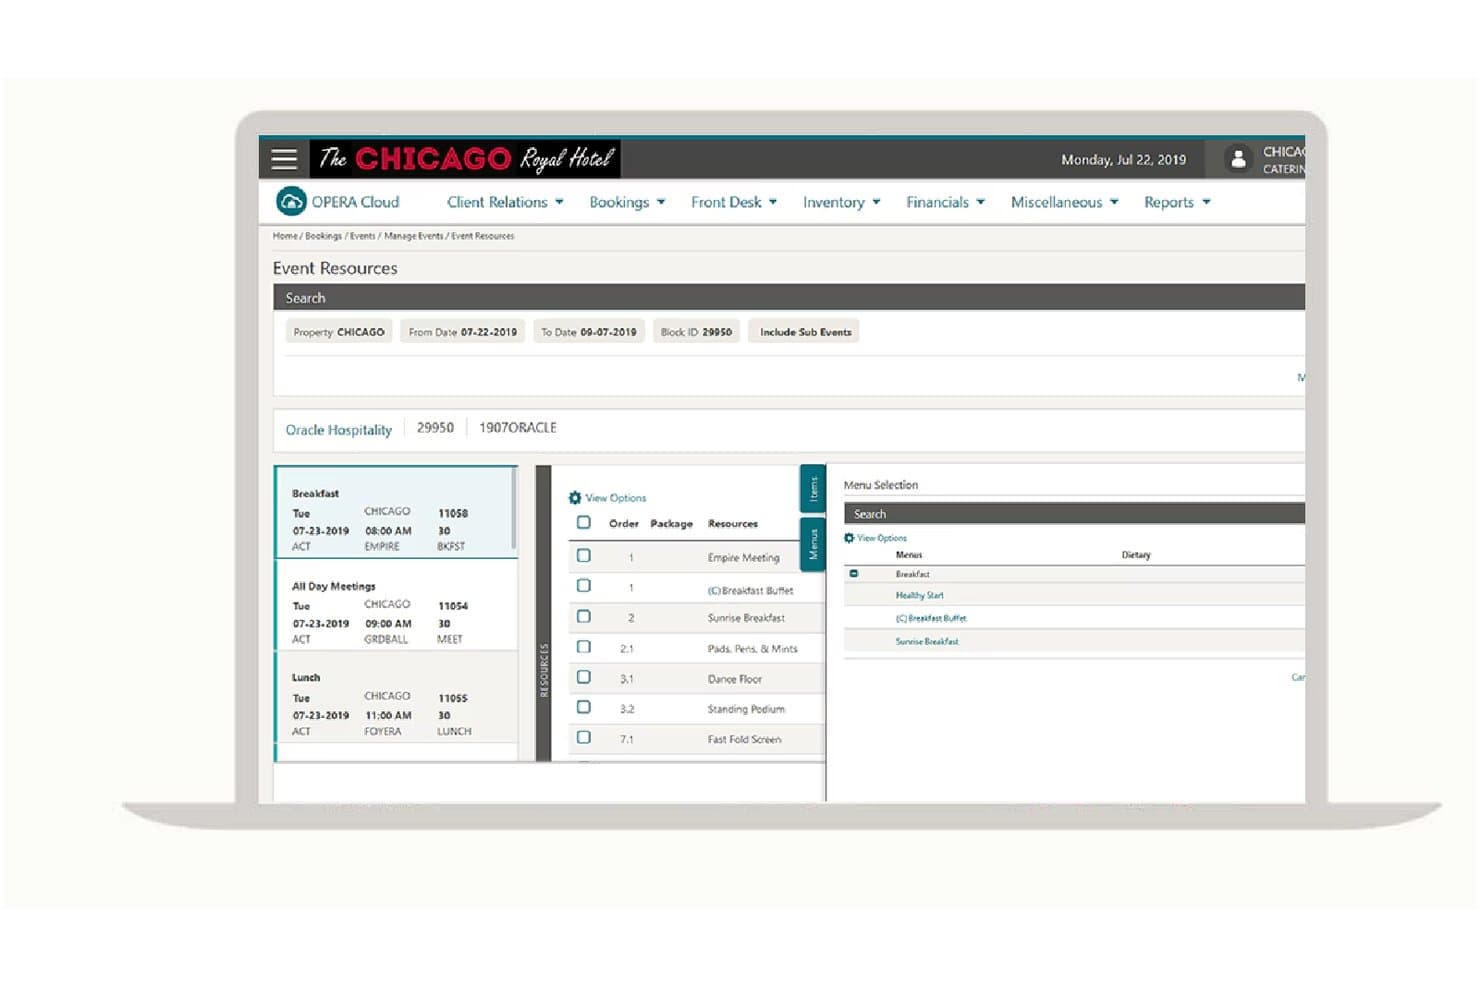Open the Front Desk dropdown menu
Image resolution: width=1480 pixels, height=987 pixels.
coord(734,202)
